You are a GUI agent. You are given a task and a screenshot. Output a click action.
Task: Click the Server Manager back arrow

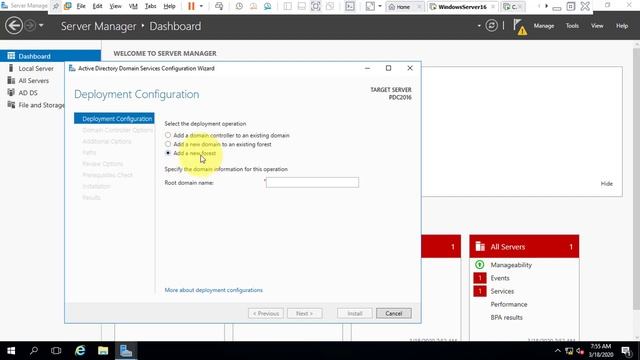pyautogui.click(x=14, y=26)
